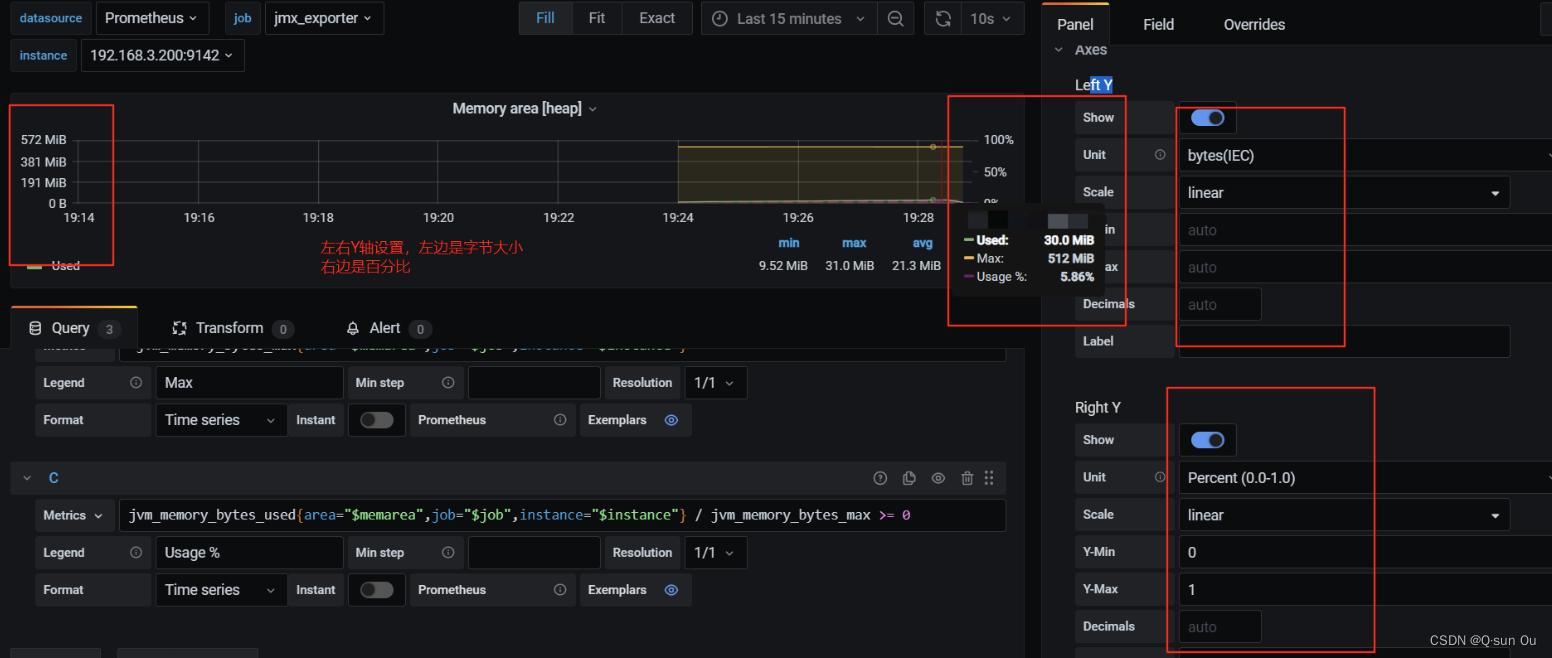Click the refresh dashboard icon
Screen dimensions: 1552x658
tap(941, 18)
